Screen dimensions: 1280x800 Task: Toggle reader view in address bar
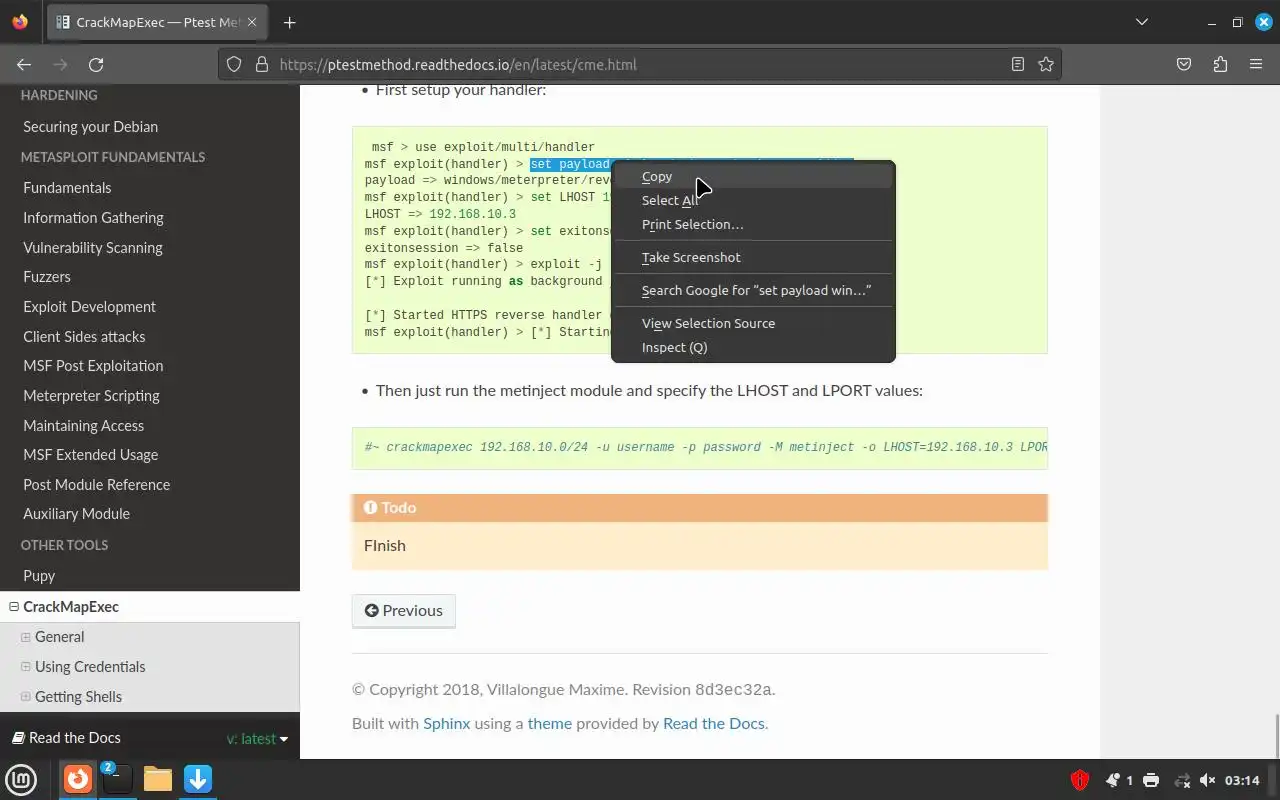pyautogui.click(x=1017, y=64)
